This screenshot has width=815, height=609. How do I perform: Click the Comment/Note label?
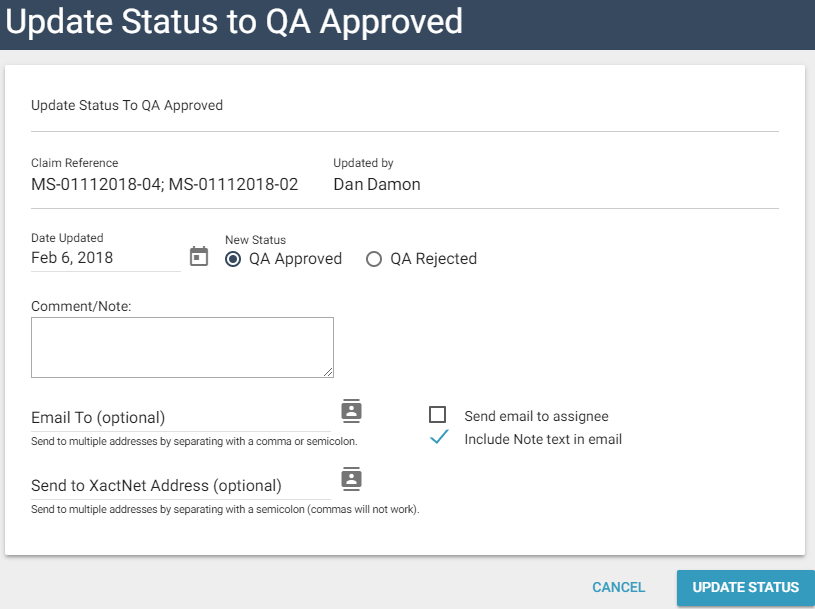(81, 306)
